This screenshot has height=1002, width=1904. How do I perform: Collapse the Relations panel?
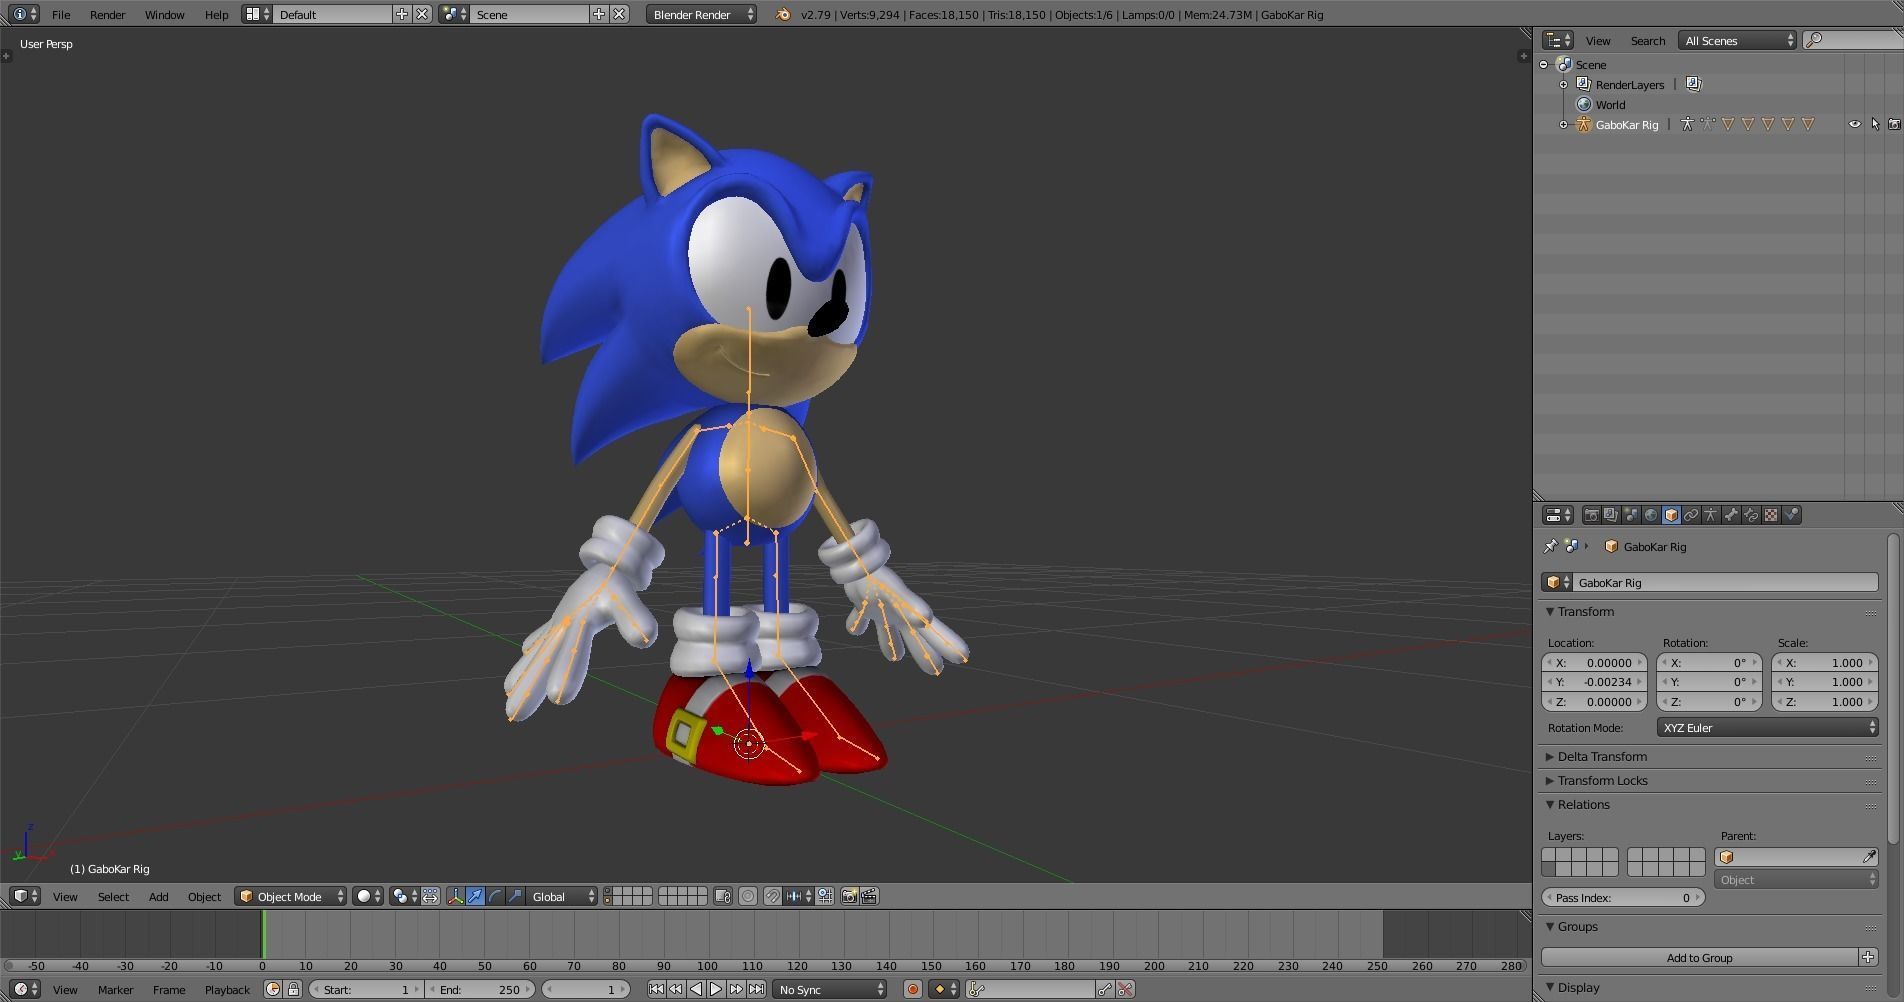(x=1582, y=804)
